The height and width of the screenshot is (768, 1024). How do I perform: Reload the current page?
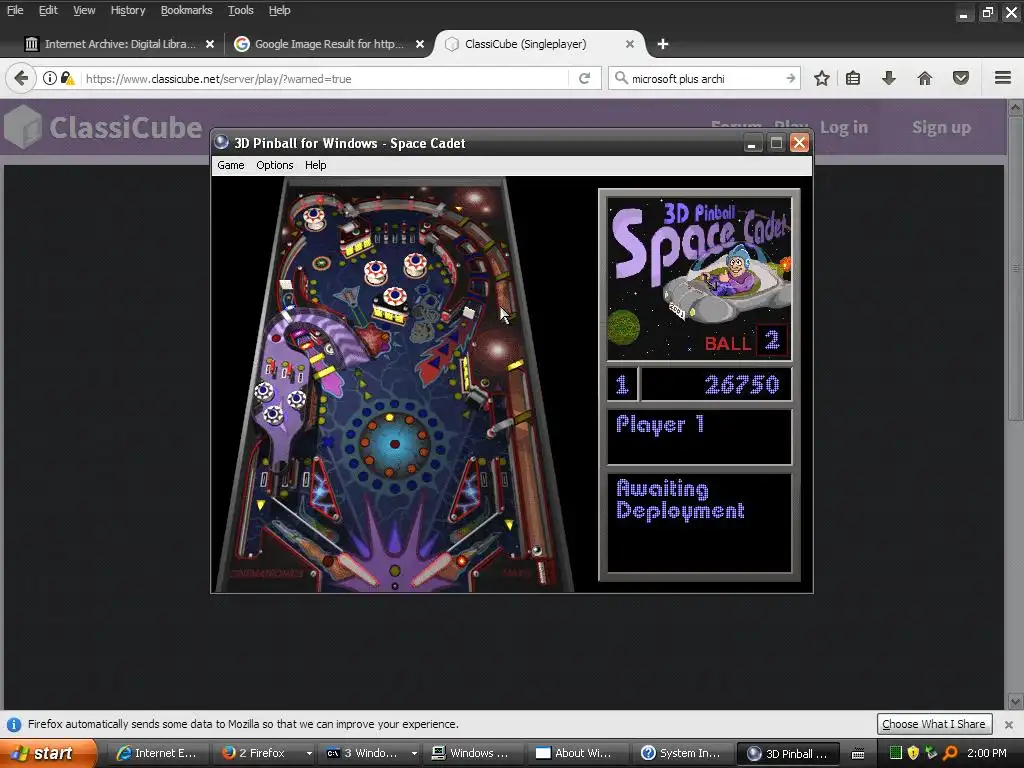click(584, 78)
